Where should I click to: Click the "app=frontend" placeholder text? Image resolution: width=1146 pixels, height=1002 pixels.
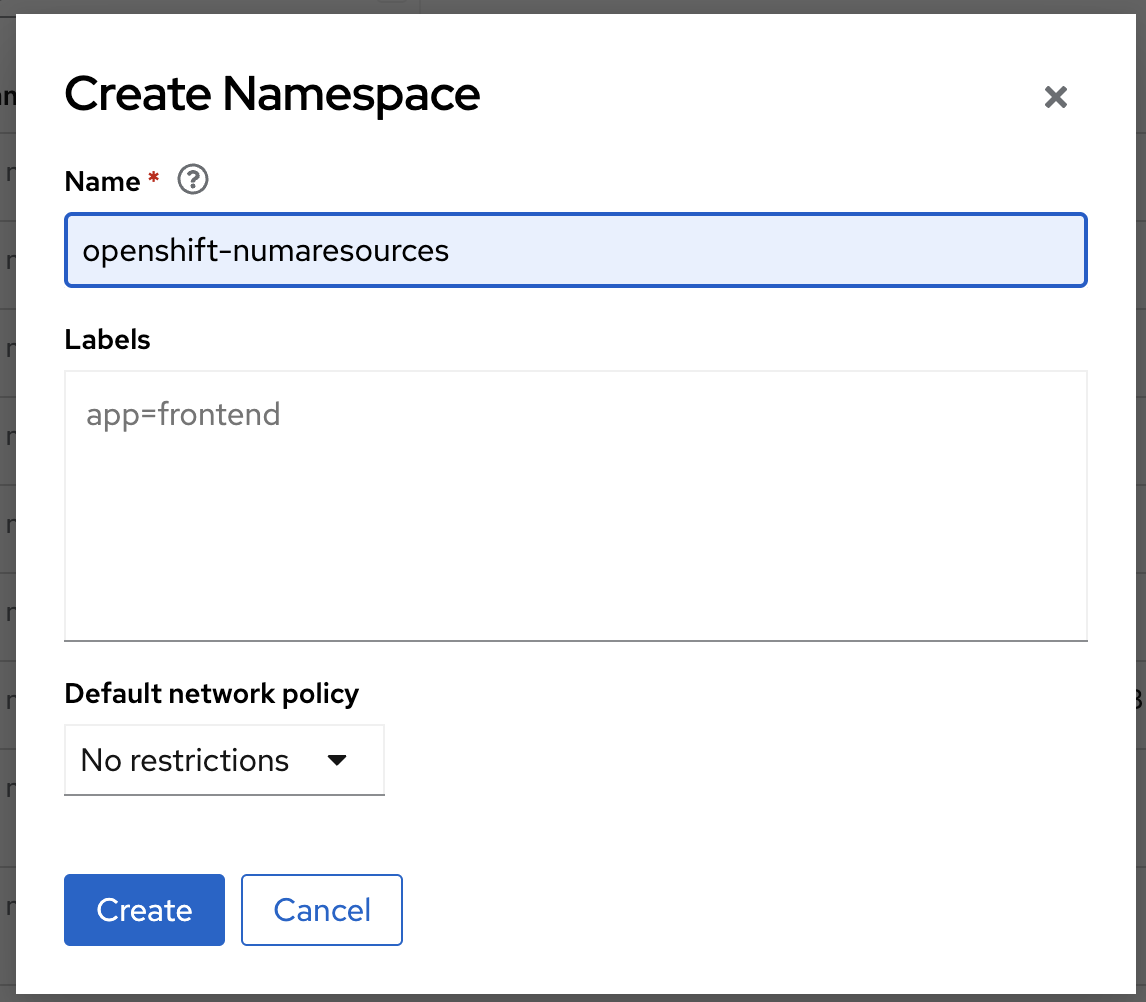(x=183, y=414)
